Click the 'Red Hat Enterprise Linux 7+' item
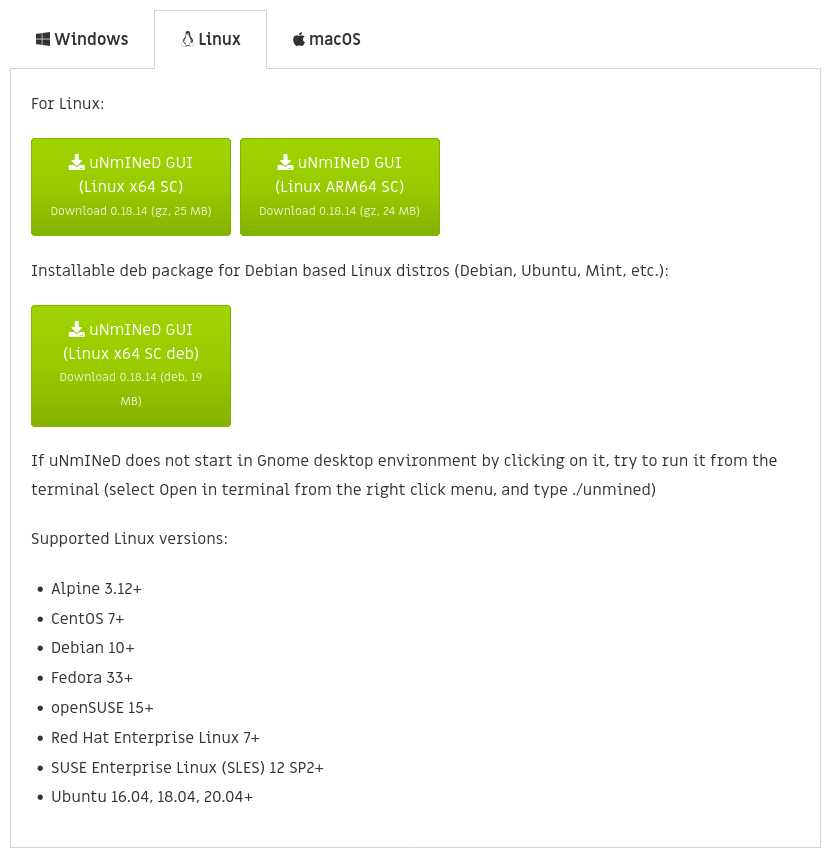This screenshot has width=830, height=857. 155,738
